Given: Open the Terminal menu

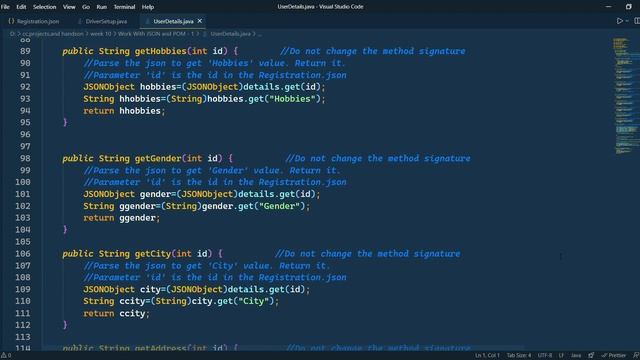Looking at the screenshot, I should point(124,7).
